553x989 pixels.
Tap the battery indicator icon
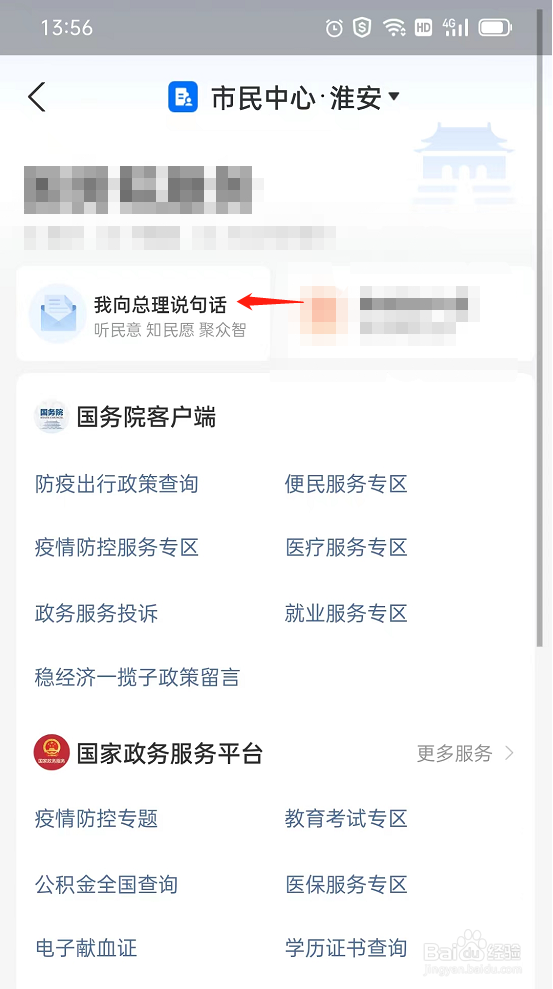tap(496, 27)
